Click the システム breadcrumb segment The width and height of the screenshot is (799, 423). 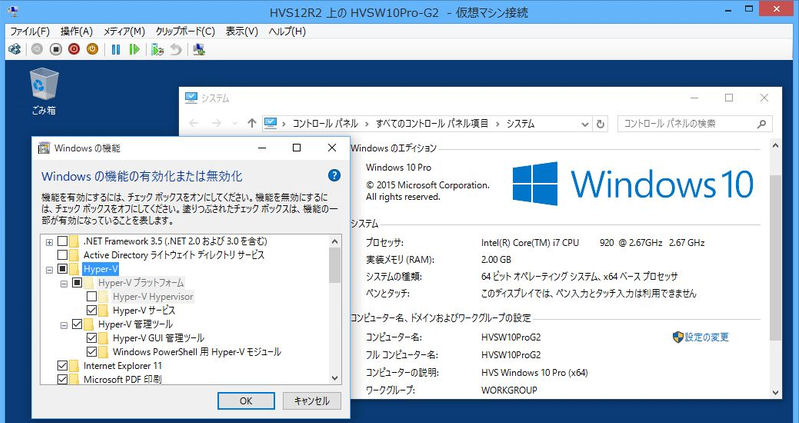pos(520,124)
